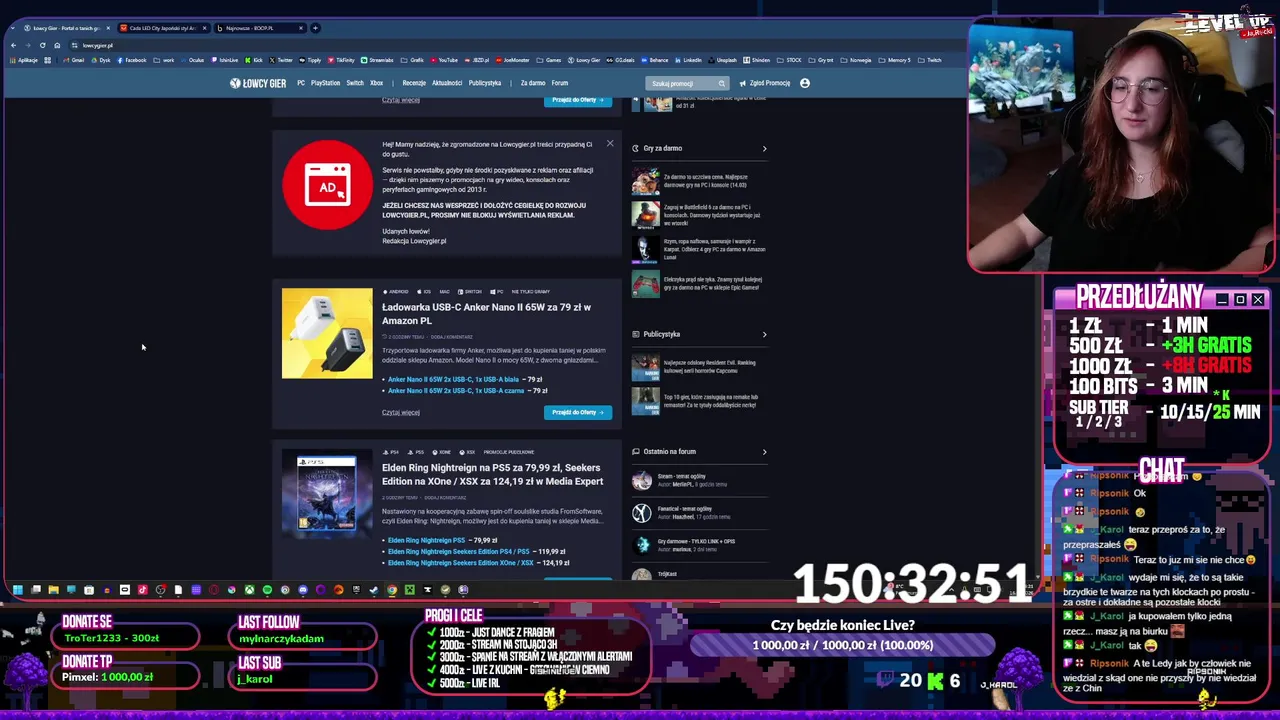Select the PC menu item

click(301, 83)
